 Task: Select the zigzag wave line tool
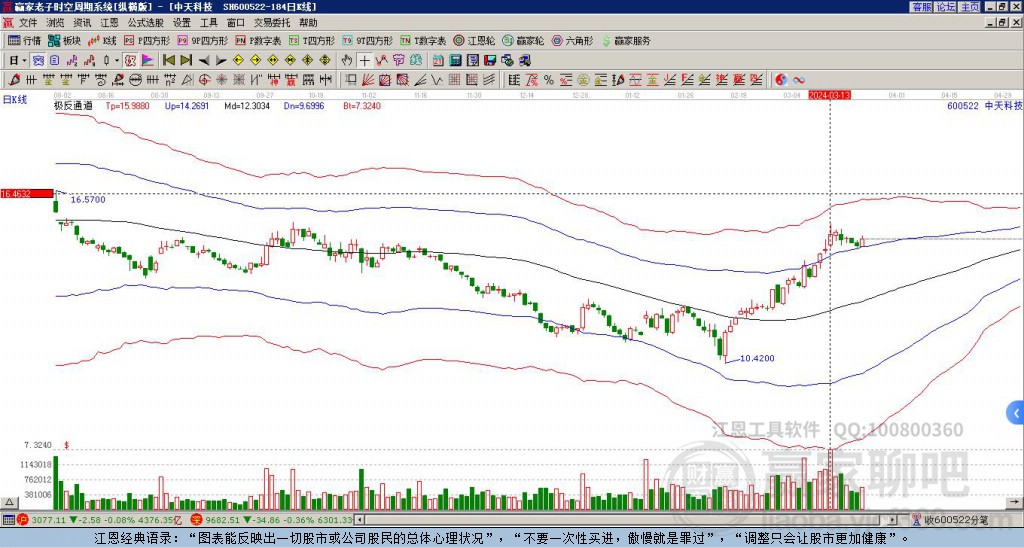(436, 80)
